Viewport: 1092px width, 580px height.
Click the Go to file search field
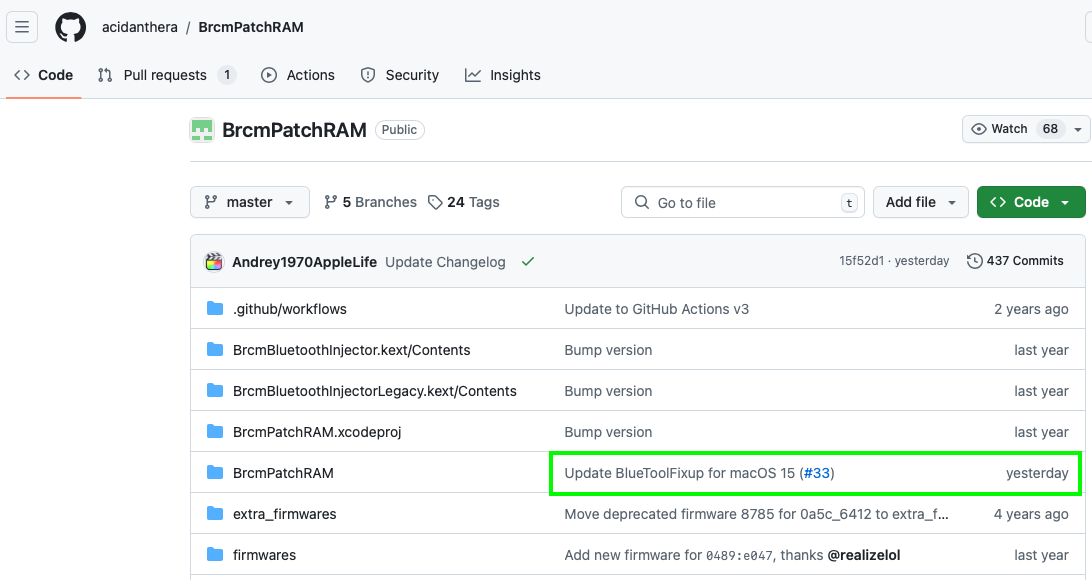point(740,203)
